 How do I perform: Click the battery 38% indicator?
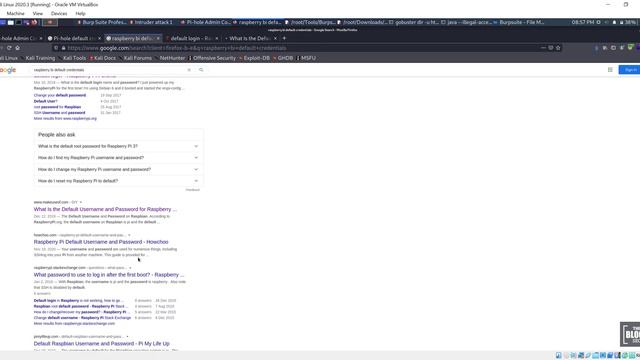[x=629, y=22]
